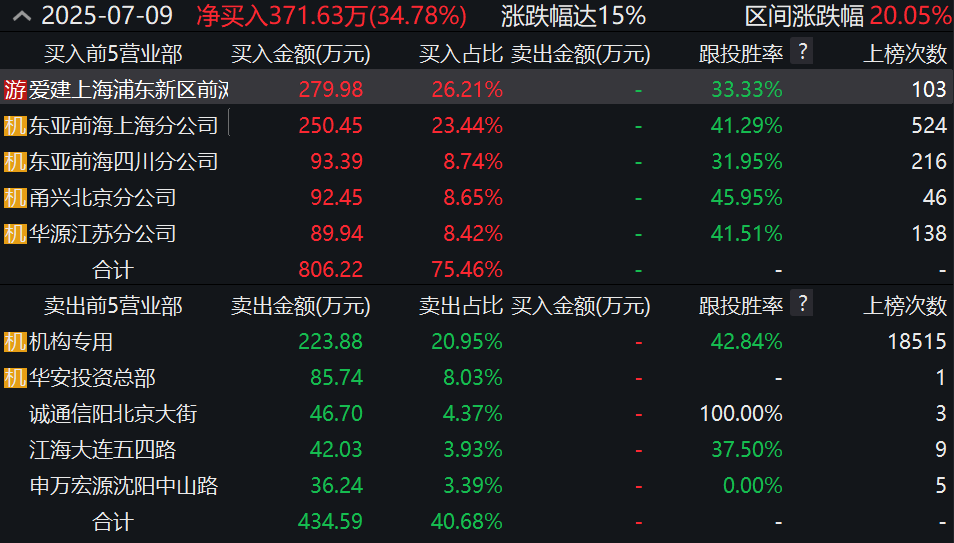Click the 卖出占比 column header

click(460, 305)
